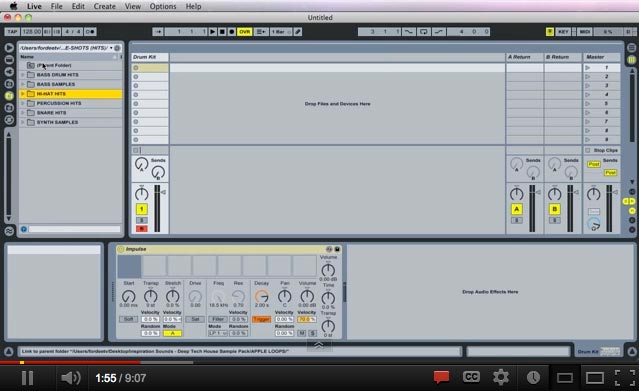This screenshot has width=639, height=391.
Task: Click the Impulse Trigger mode button
Action: [x=261, y=319]
